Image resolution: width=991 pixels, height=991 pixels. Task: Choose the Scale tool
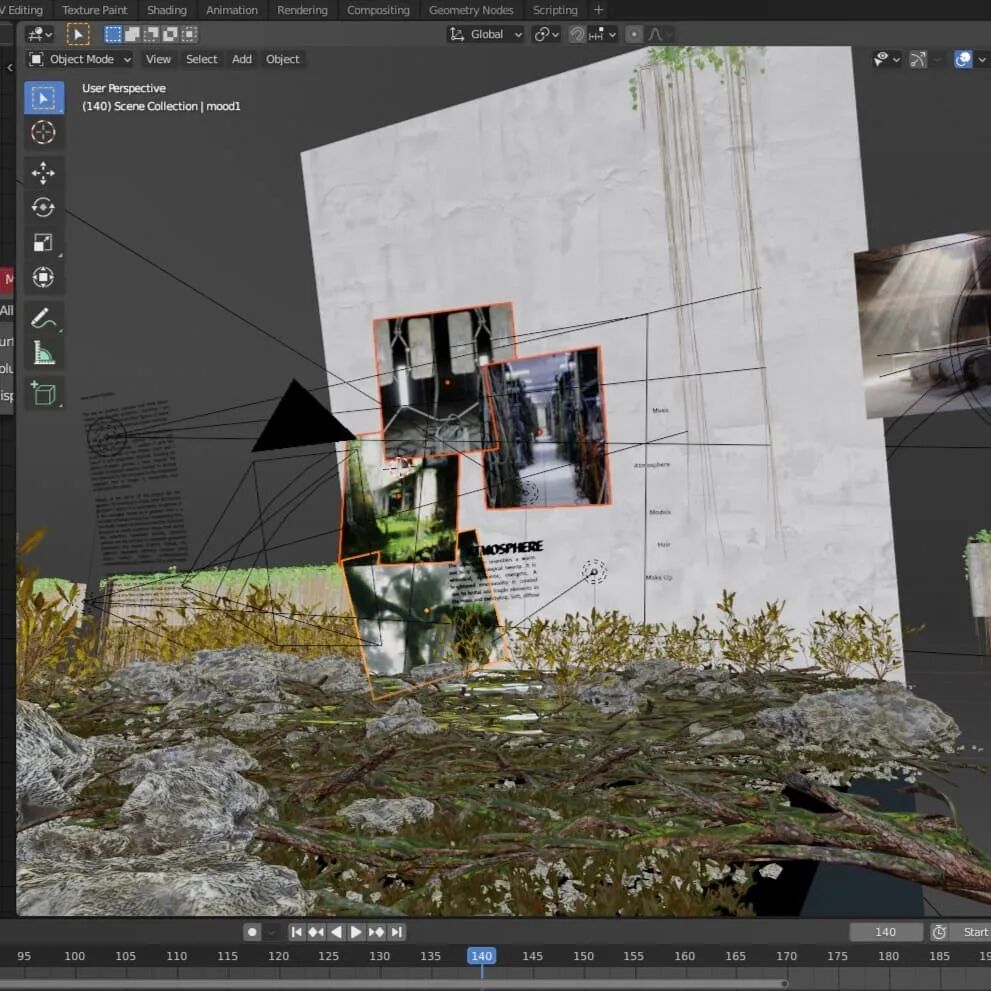tap(43, 243)
